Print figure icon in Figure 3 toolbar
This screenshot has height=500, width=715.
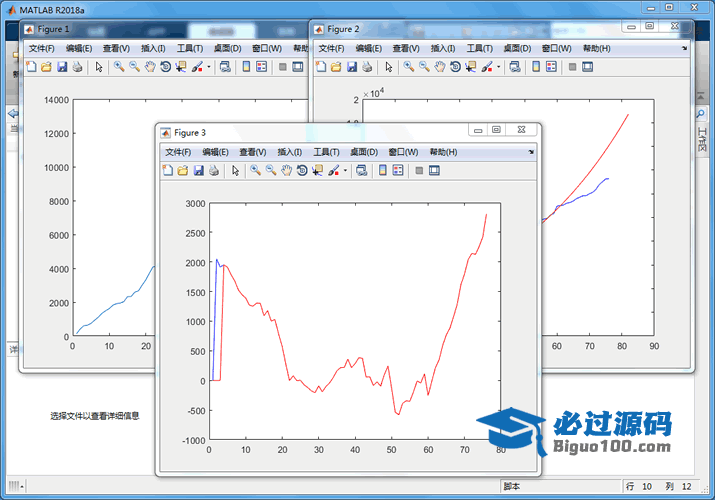click(214, 170)
